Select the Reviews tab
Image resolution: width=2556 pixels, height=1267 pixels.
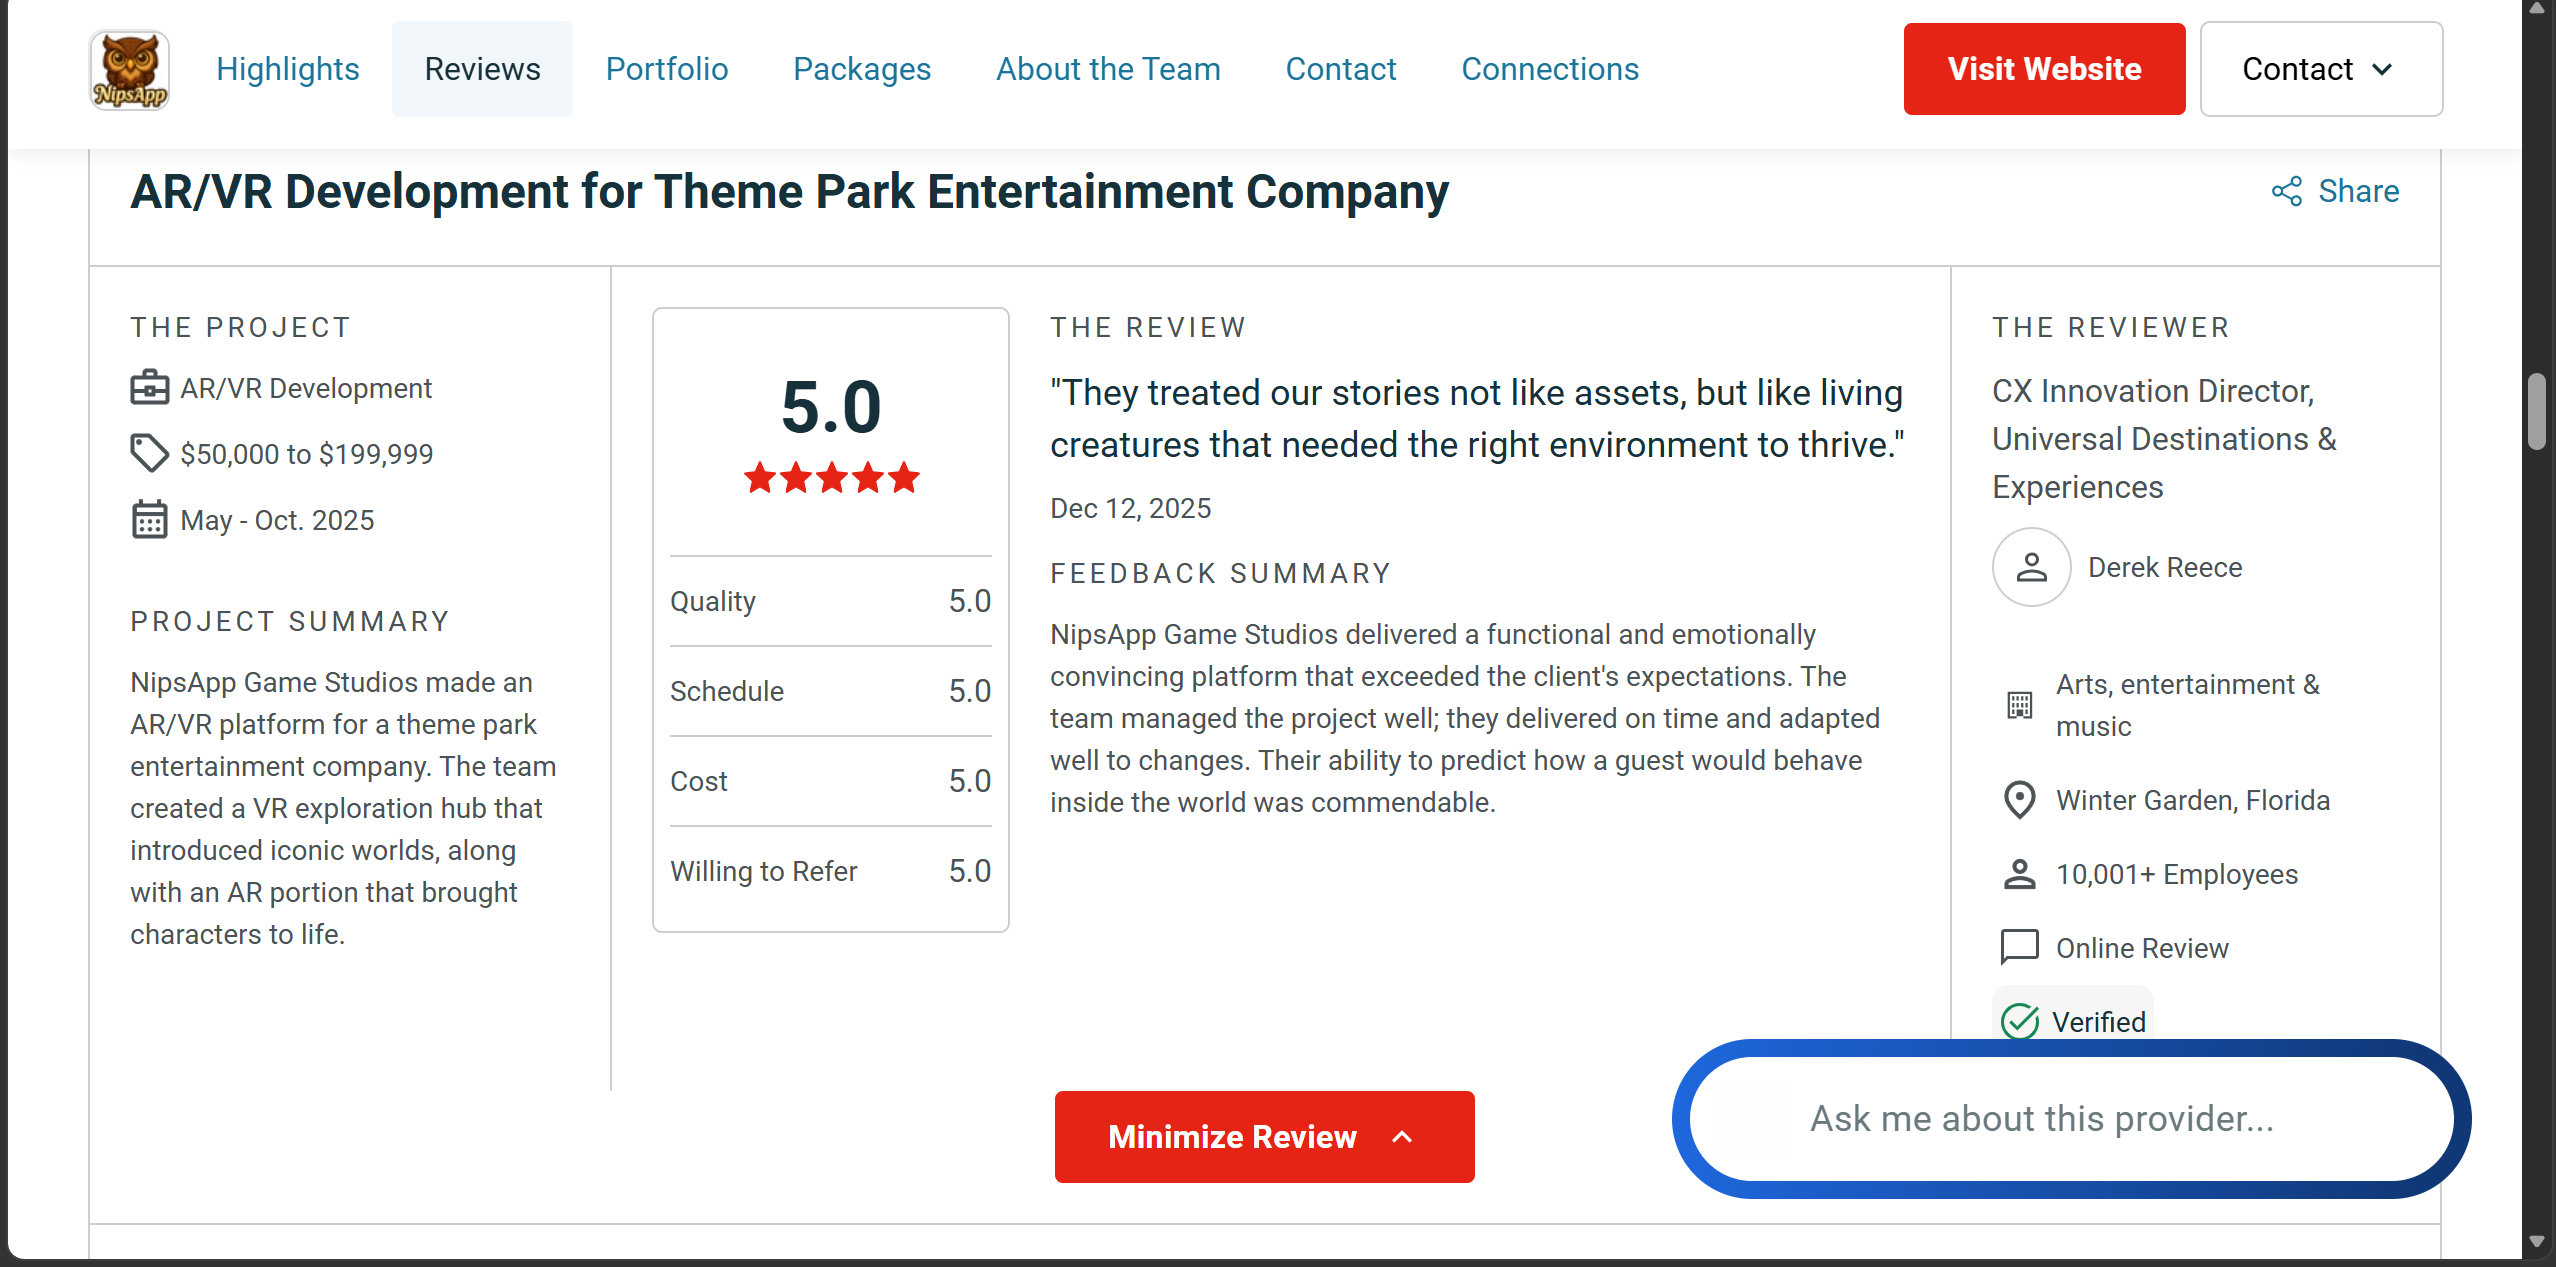pos(482,69)
